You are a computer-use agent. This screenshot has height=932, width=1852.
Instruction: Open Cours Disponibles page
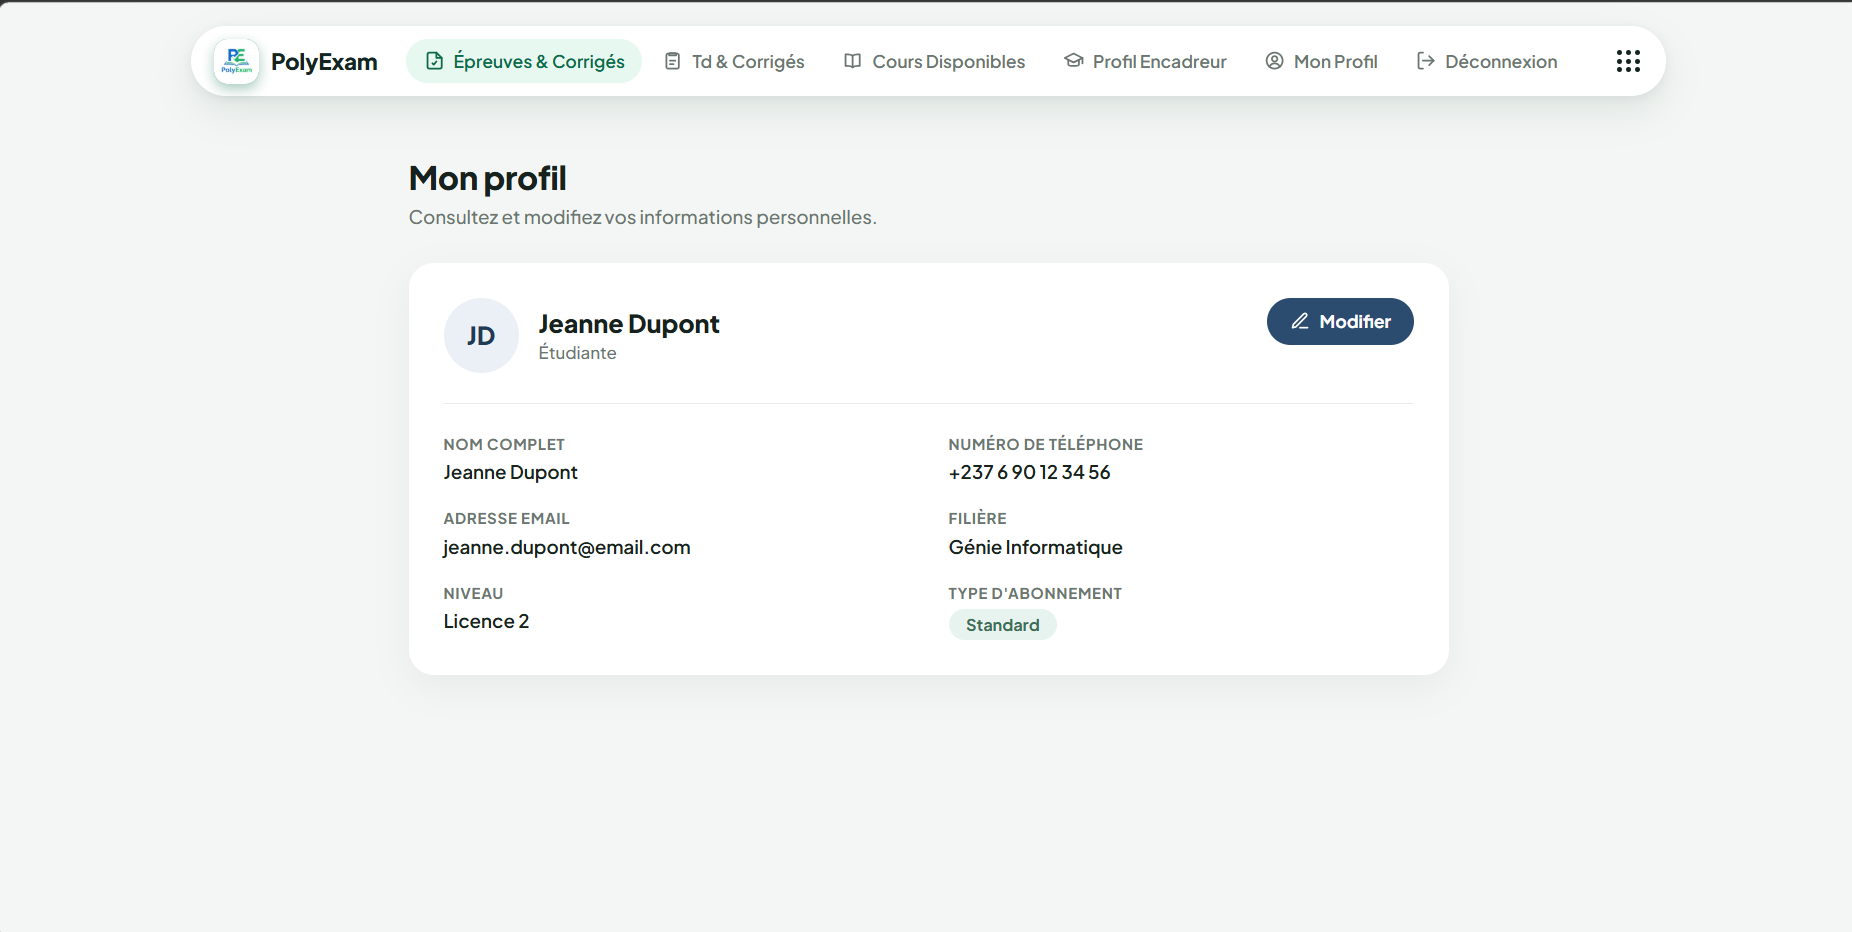935,61
